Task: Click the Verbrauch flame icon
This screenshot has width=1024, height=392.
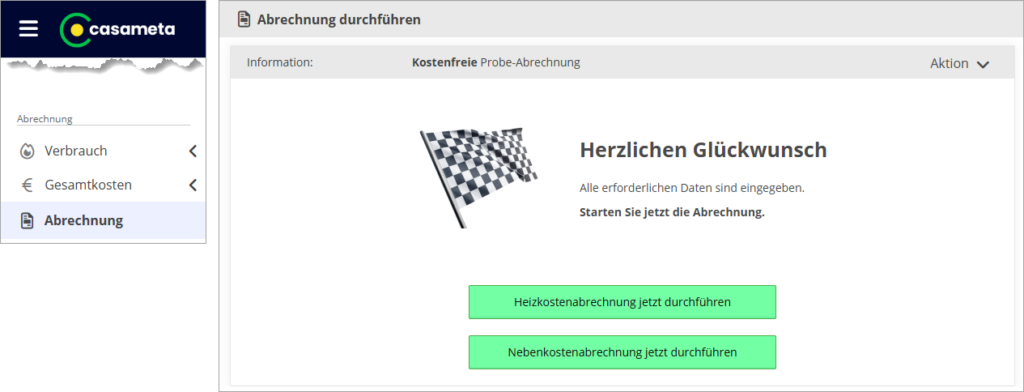Action: tap(27, 151)
